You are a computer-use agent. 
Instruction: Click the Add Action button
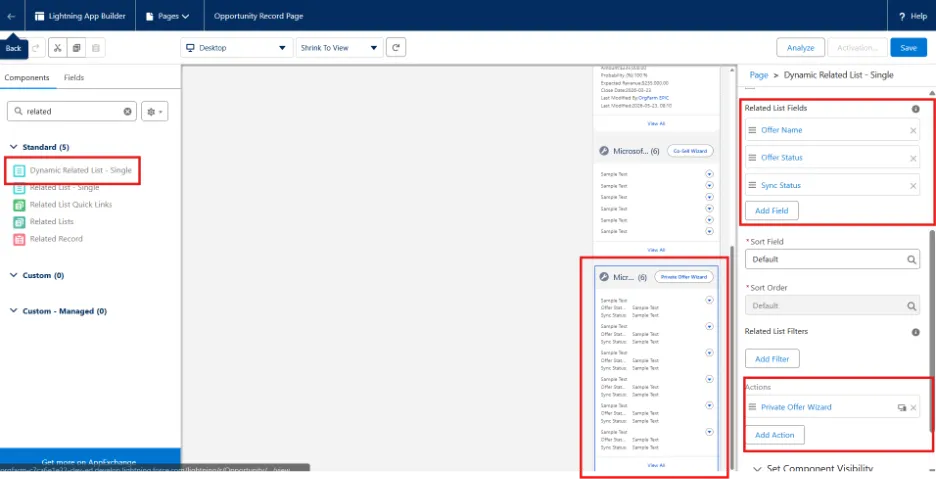pos(774,435)
